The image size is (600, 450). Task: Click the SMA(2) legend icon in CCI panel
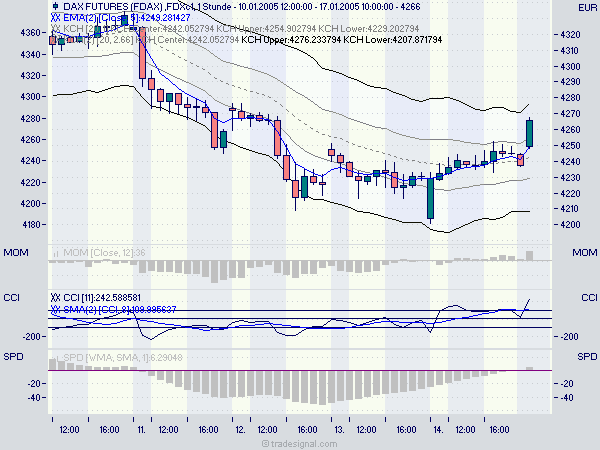click(55, 309)
